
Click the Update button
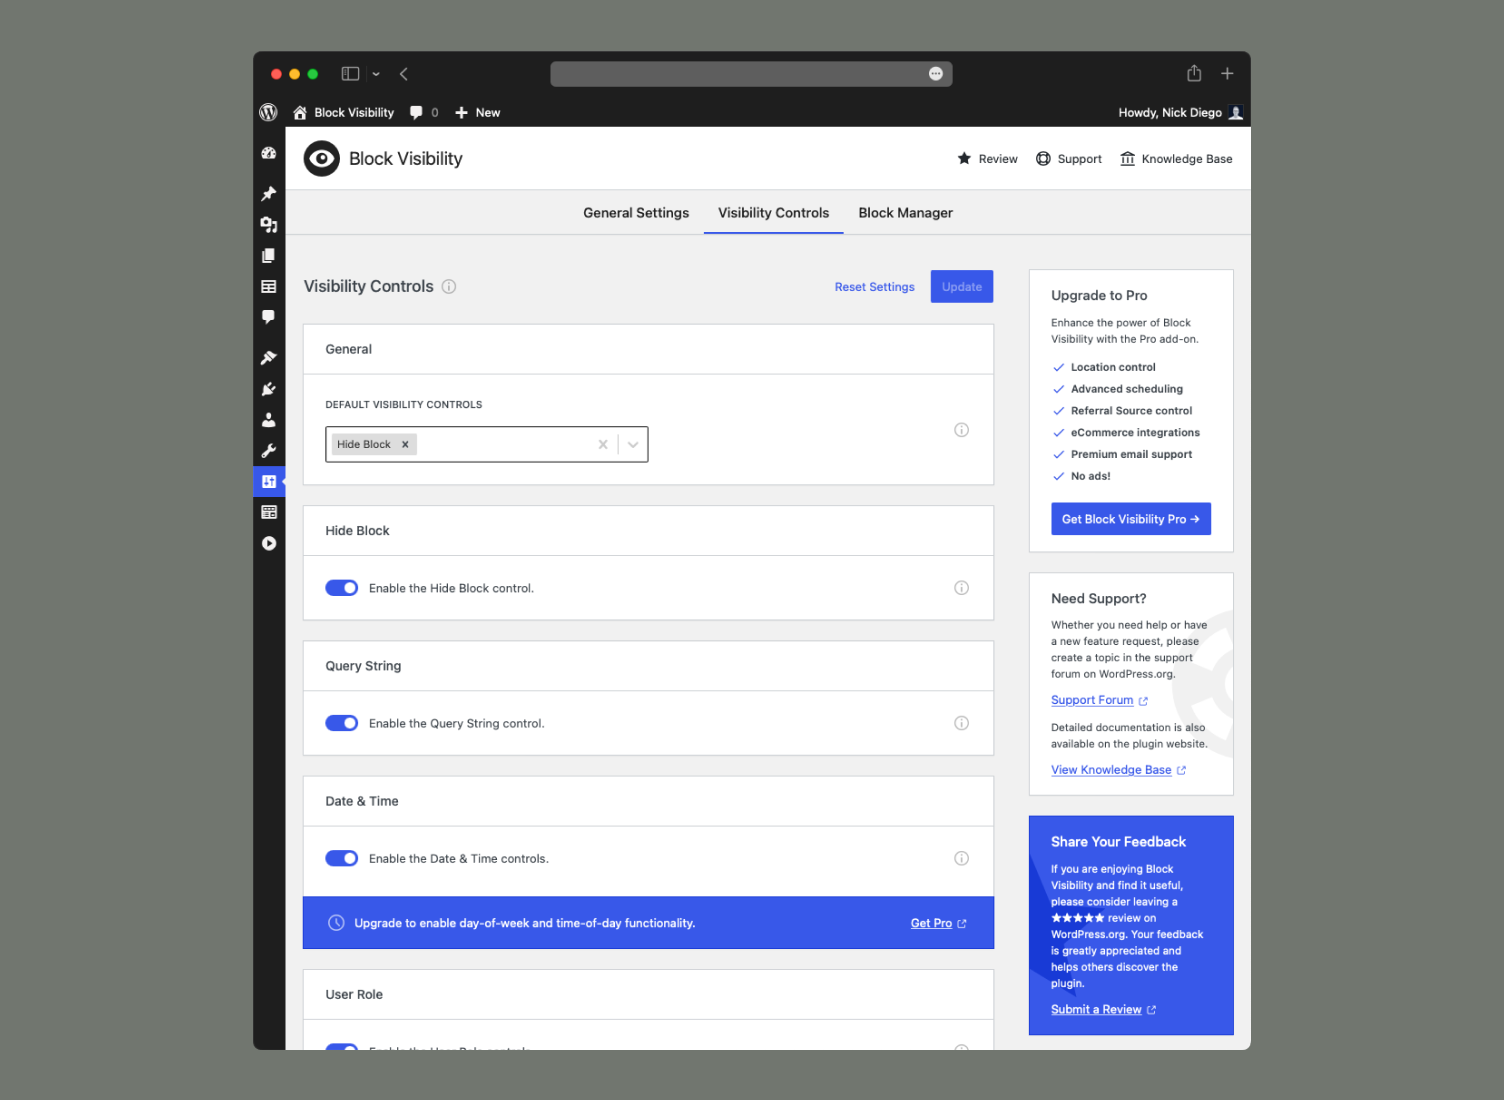(x=962, y=286)
